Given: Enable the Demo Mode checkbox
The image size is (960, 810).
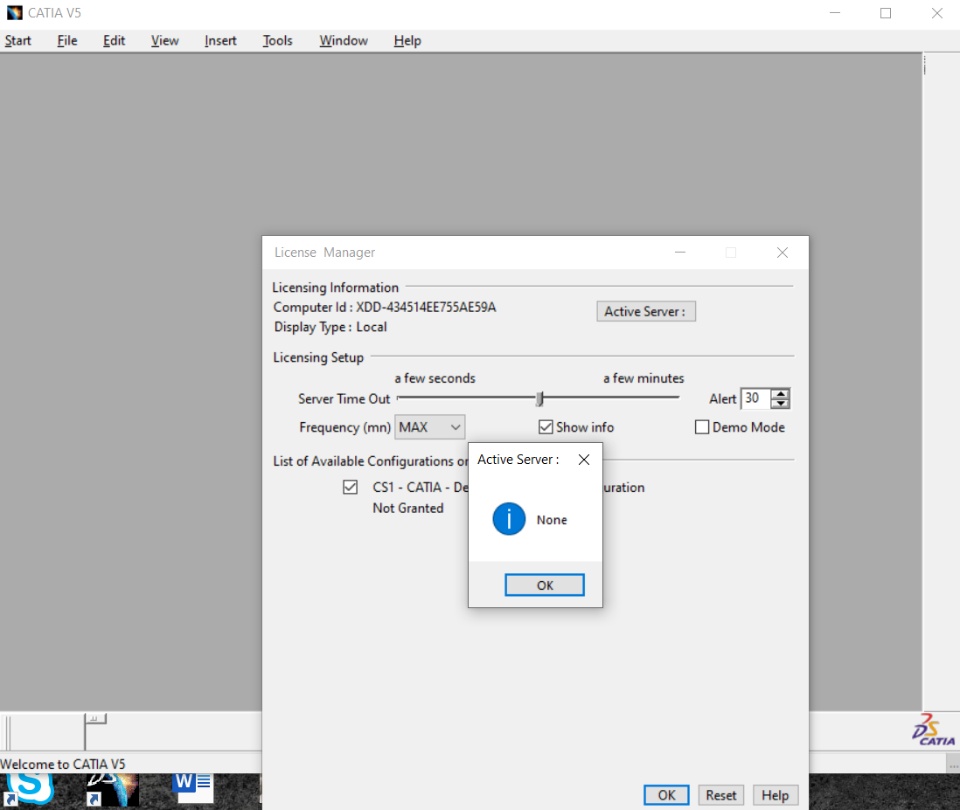Looking at the screenshot, I should coord(702,427).
